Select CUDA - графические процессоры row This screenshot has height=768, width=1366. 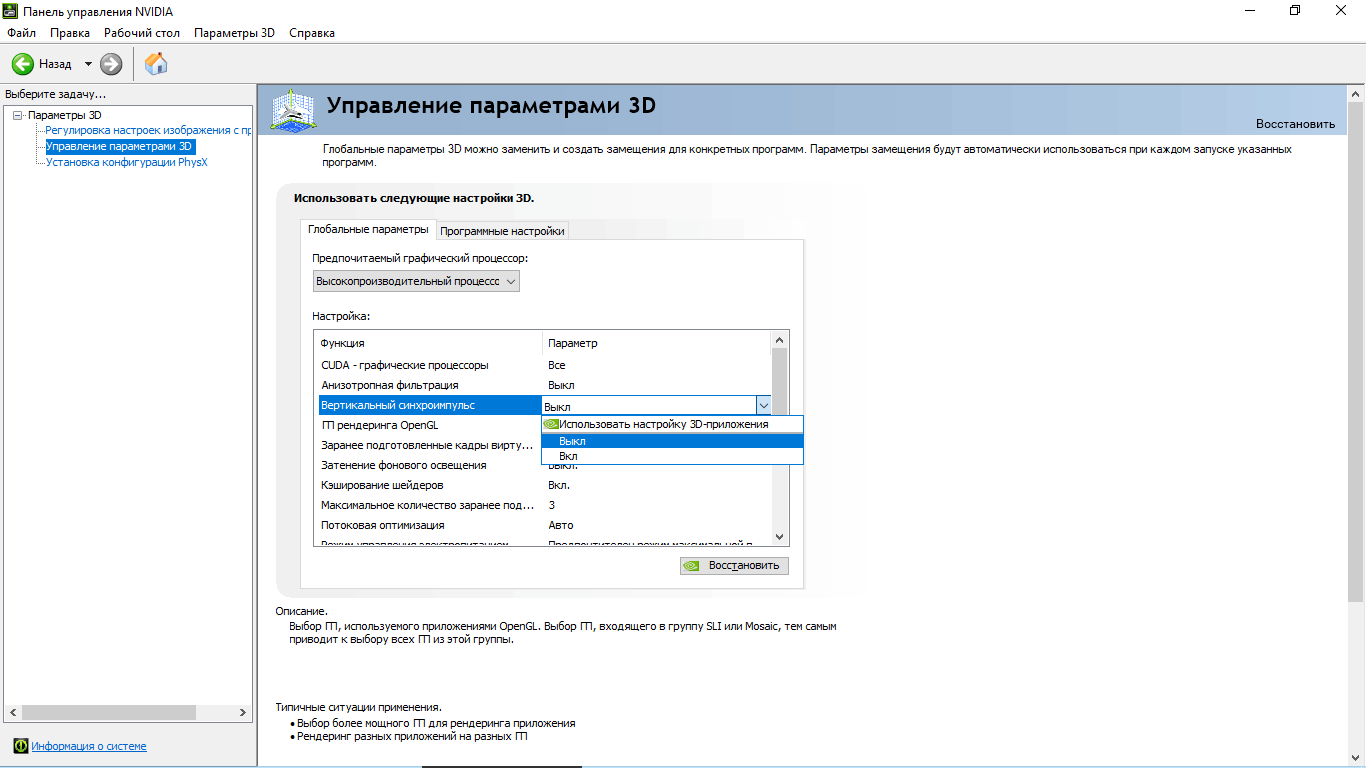pyautogui.click(x=545, y=365)
